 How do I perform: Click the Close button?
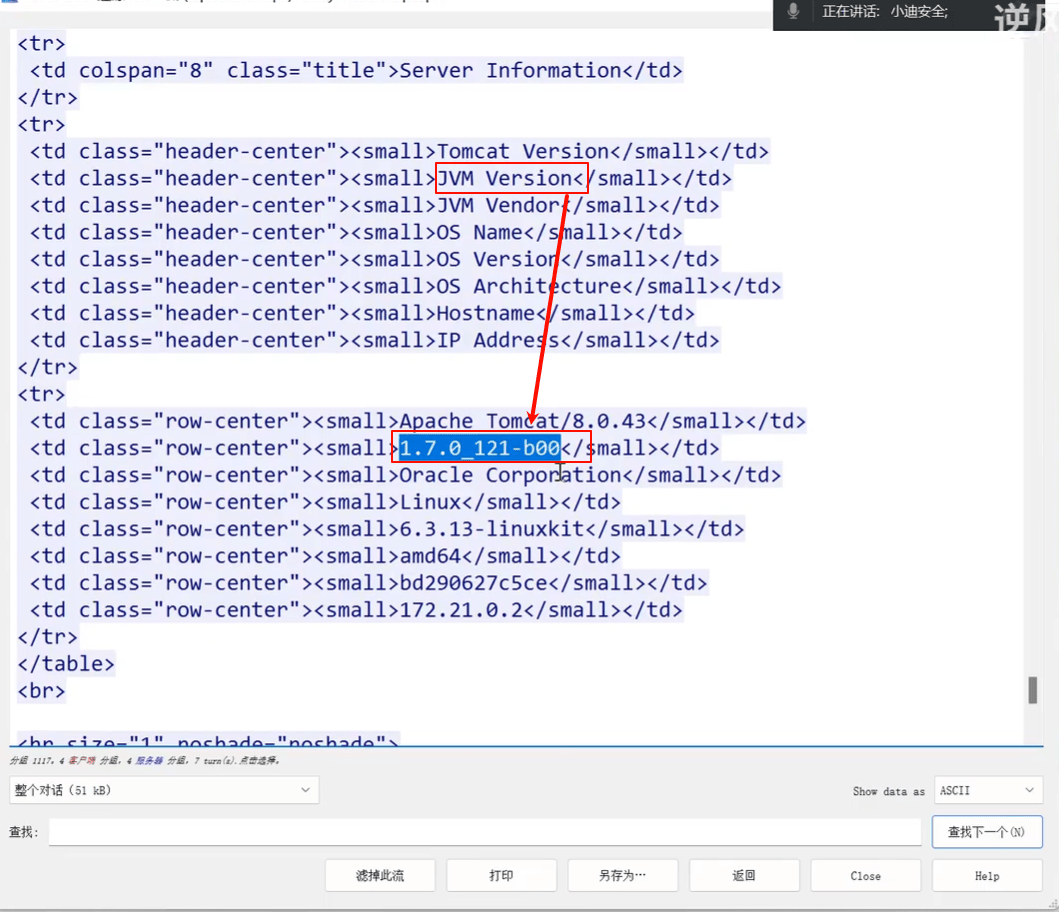865,876
